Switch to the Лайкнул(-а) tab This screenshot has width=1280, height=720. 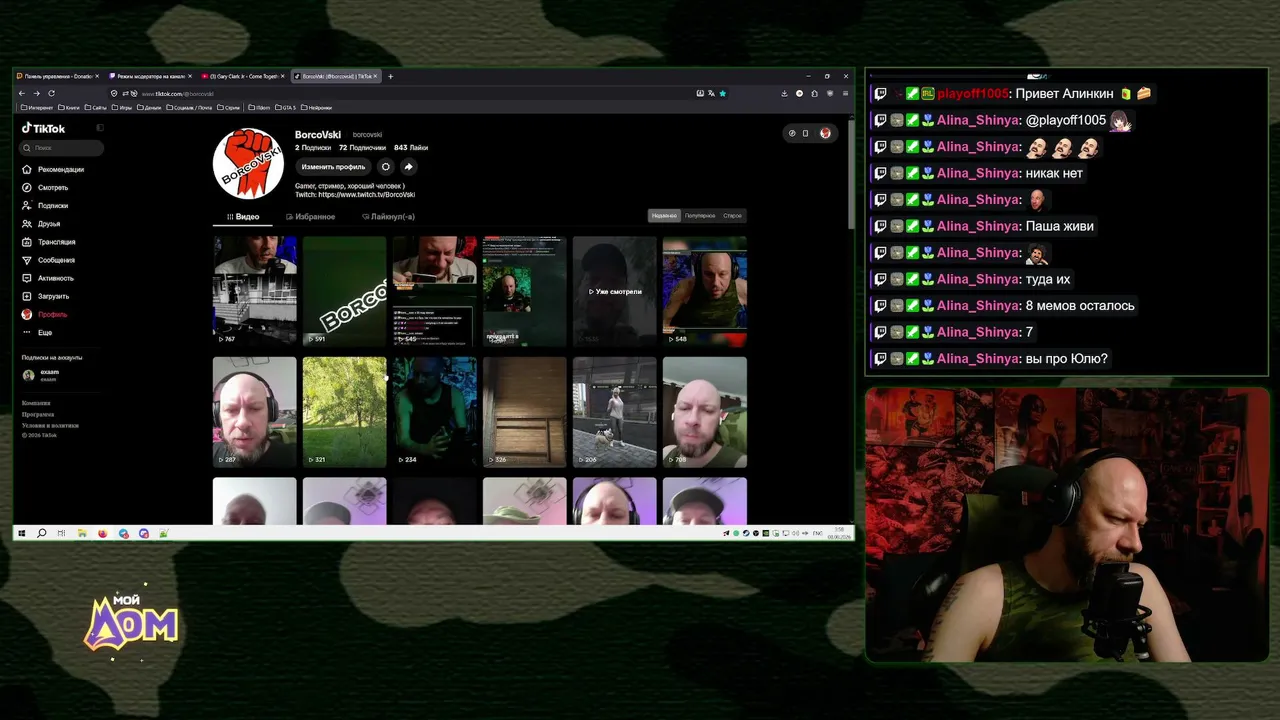click(388, 216)
